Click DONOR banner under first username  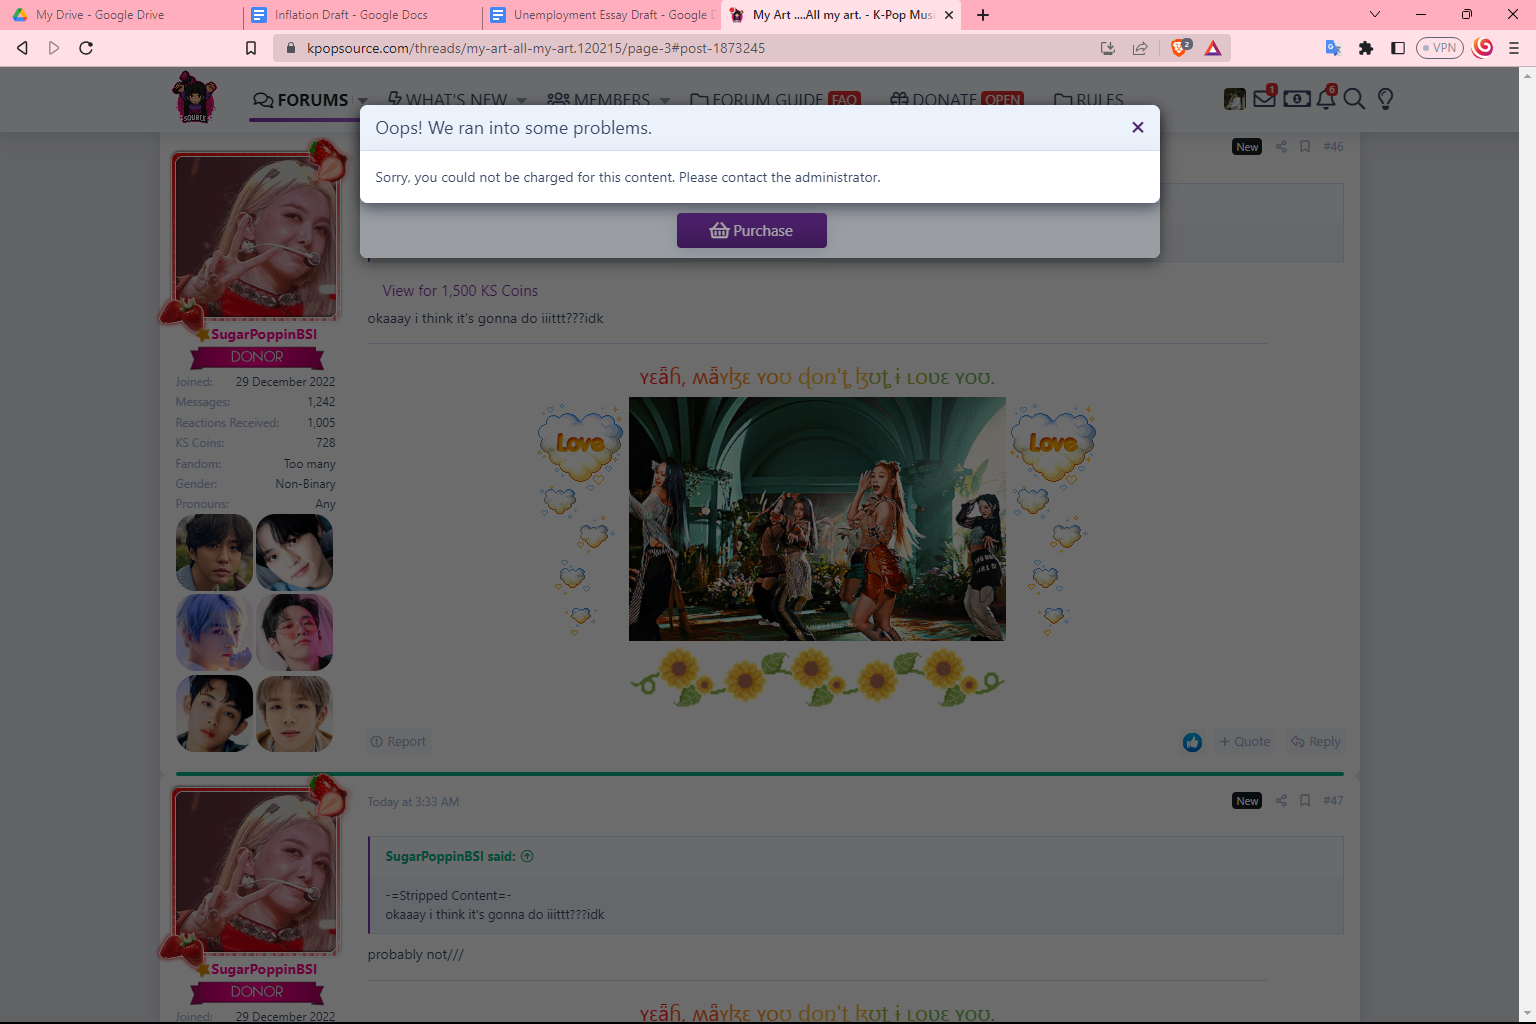click(257, 357)
